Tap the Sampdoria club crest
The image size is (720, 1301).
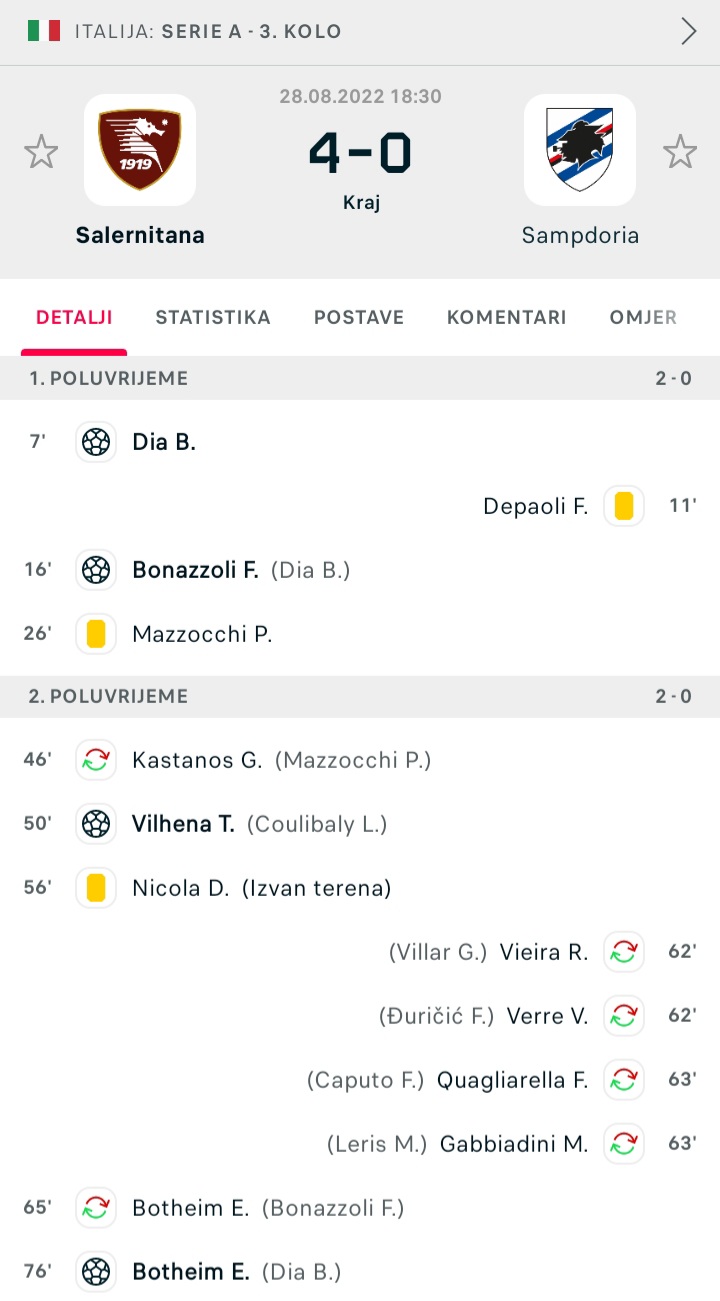click(580, 150)
